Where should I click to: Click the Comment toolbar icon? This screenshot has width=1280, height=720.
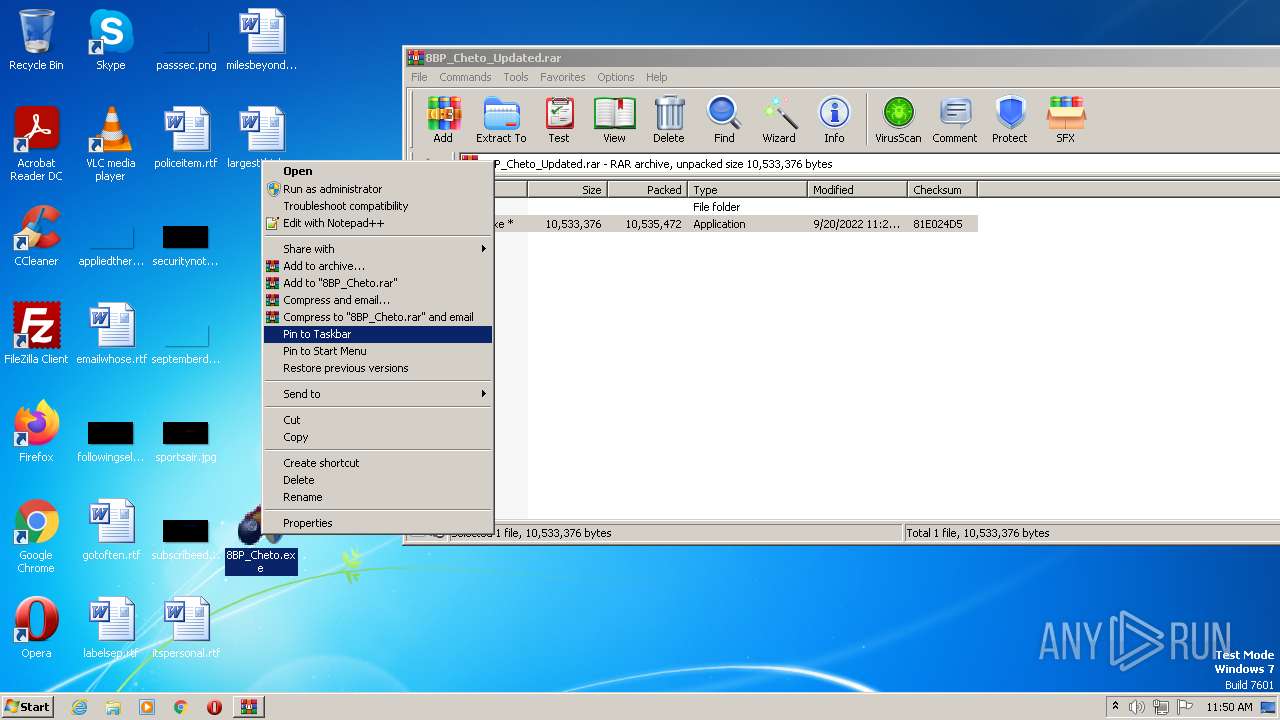point(955,120)
